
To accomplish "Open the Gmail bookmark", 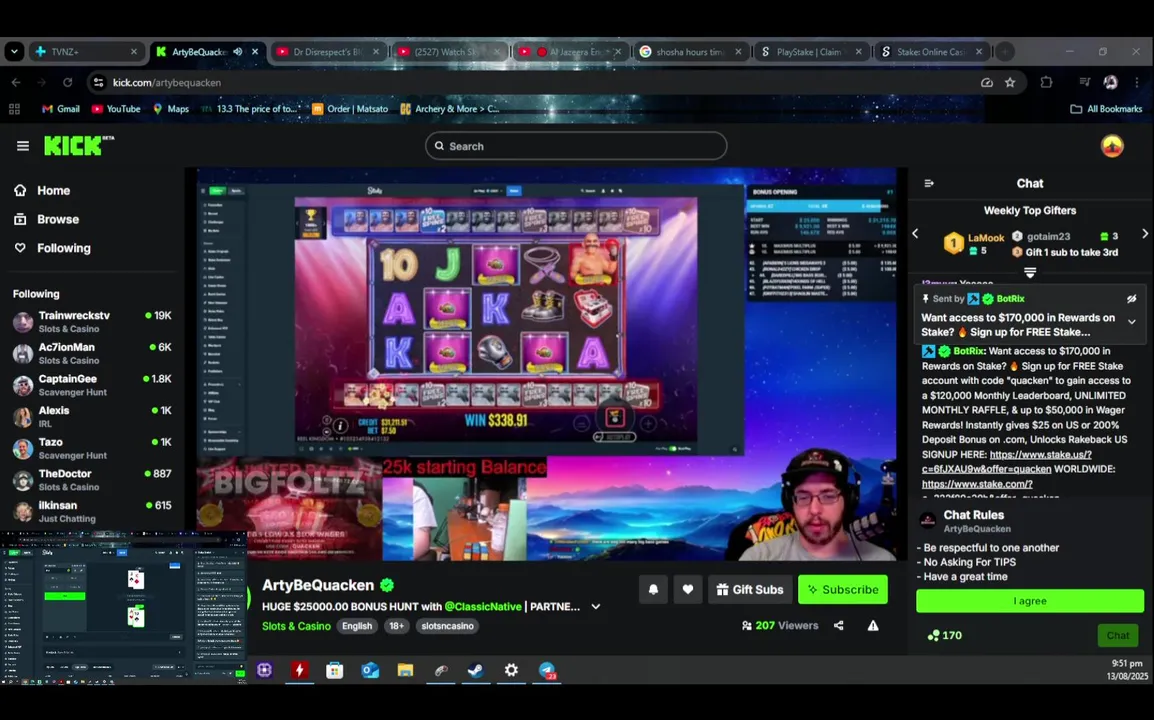I will point(60,109).
